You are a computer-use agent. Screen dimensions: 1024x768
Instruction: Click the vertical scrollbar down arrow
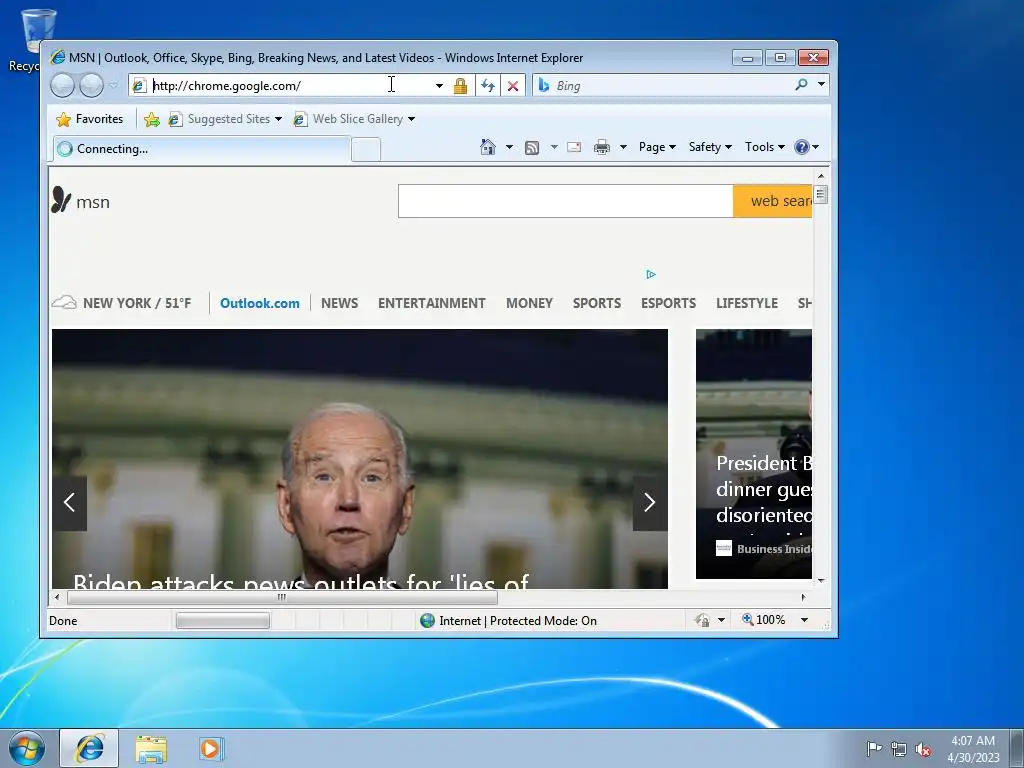pos(821,580)
